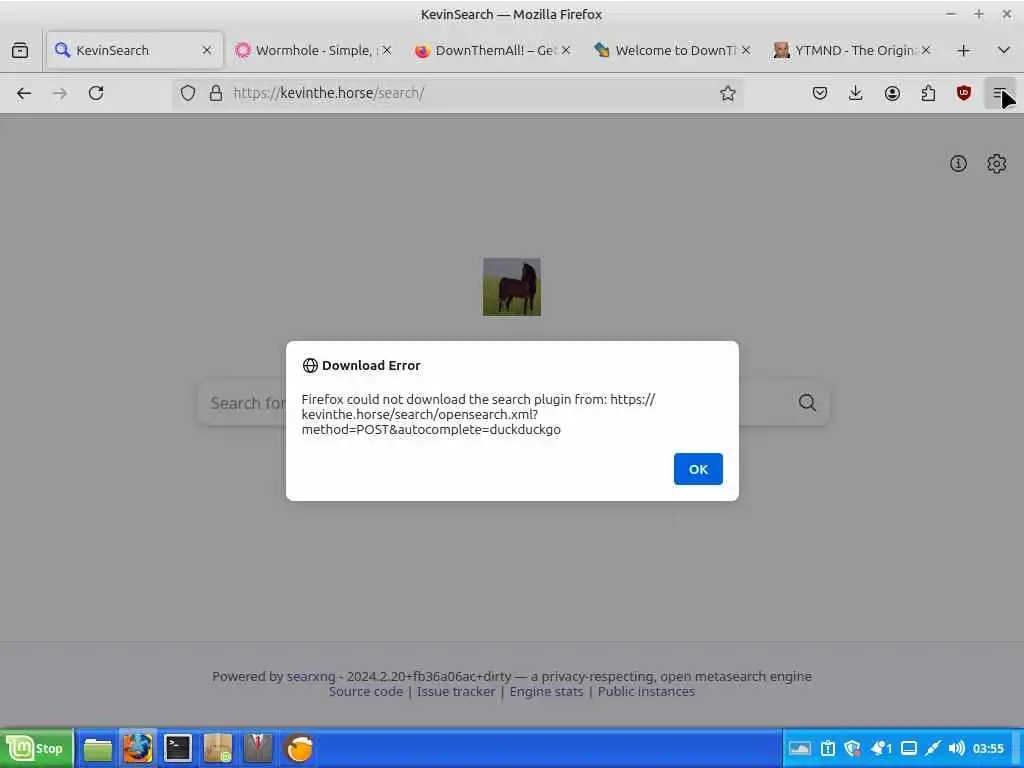Screen dimensions: 1024x768
Task: Open security shield tray icon
Action: click(852, 748)
